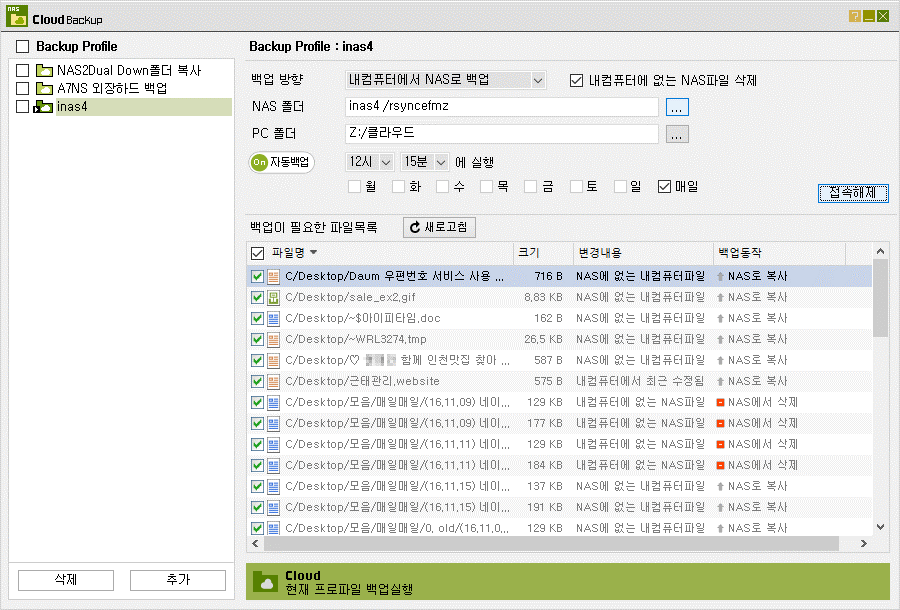Image resolution: width=900 pixels, height=610 pixels.
Task: Click the 접속해제 button
Action: click(x=853, y=193)
